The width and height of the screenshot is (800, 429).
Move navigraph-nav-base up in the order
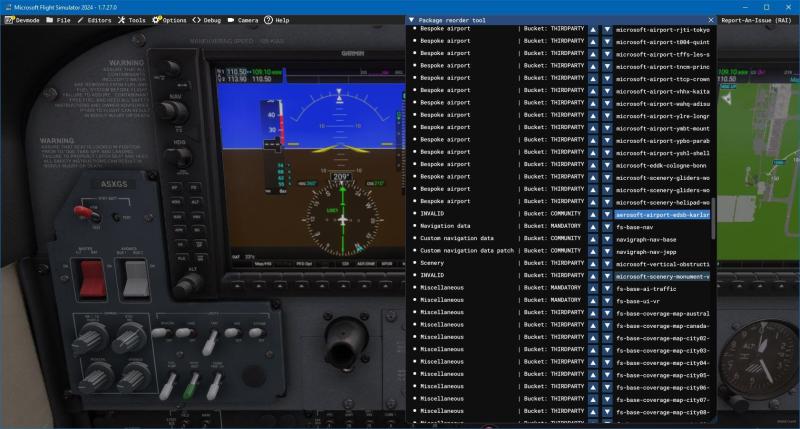pyautogui.click(x=593, y=239)
